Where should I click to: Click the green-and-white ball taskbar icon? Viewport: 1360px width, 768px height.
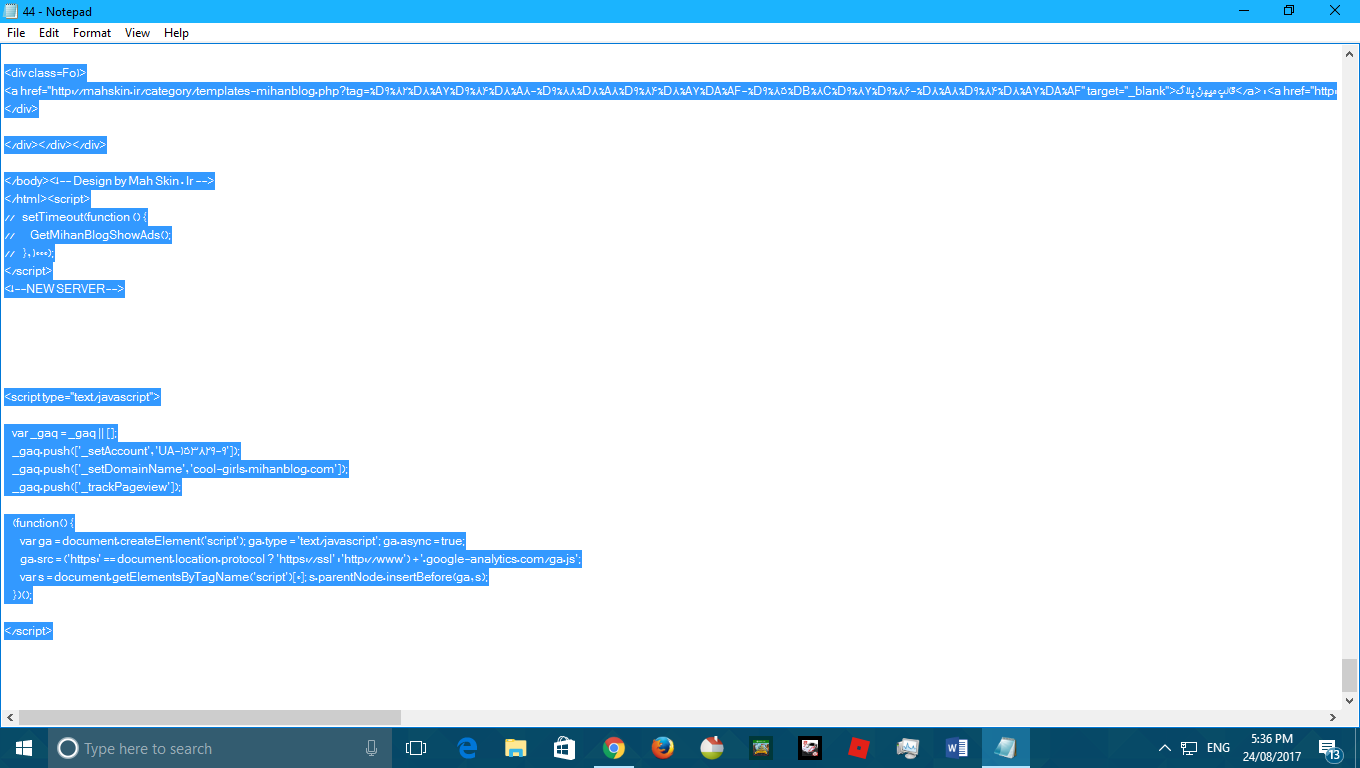(x=712, y=748)
